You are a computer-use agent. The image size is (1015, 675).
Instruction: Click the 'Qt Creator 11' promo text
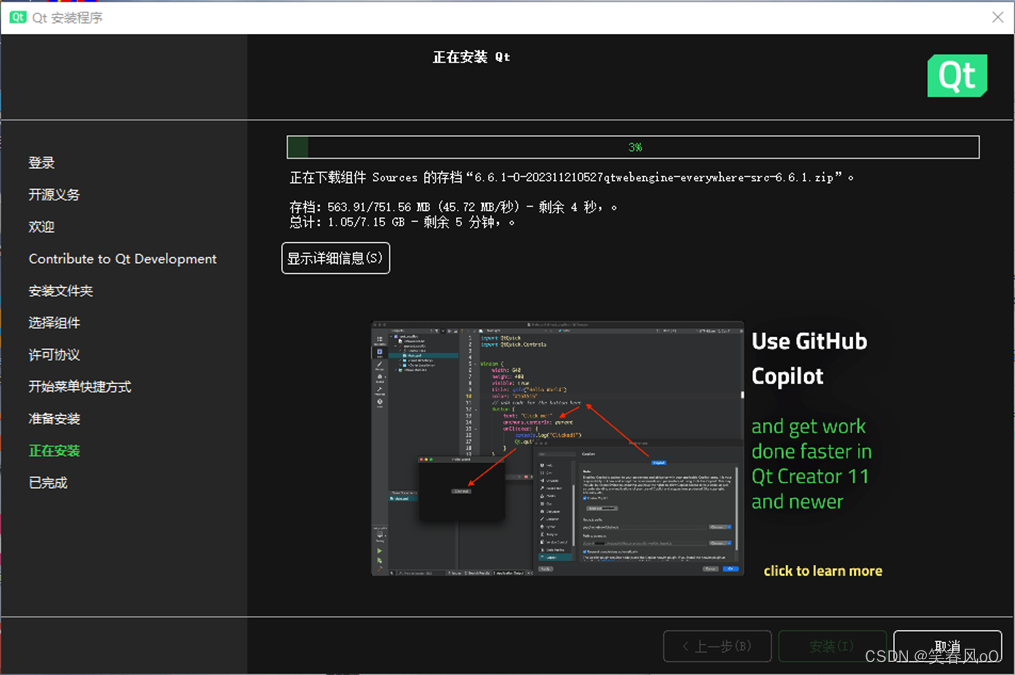810,476
